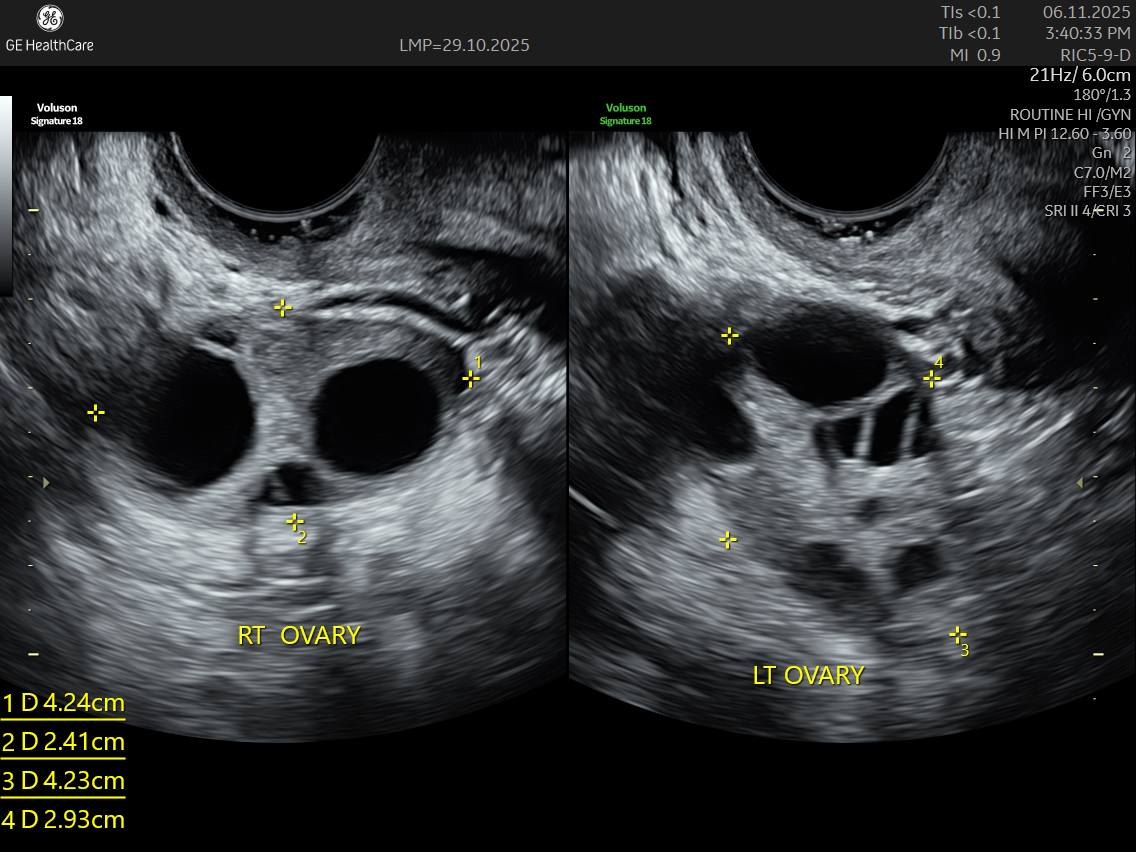
Task: Click the leftmost caliper cross on right ovary image
Action: [95, 412]
